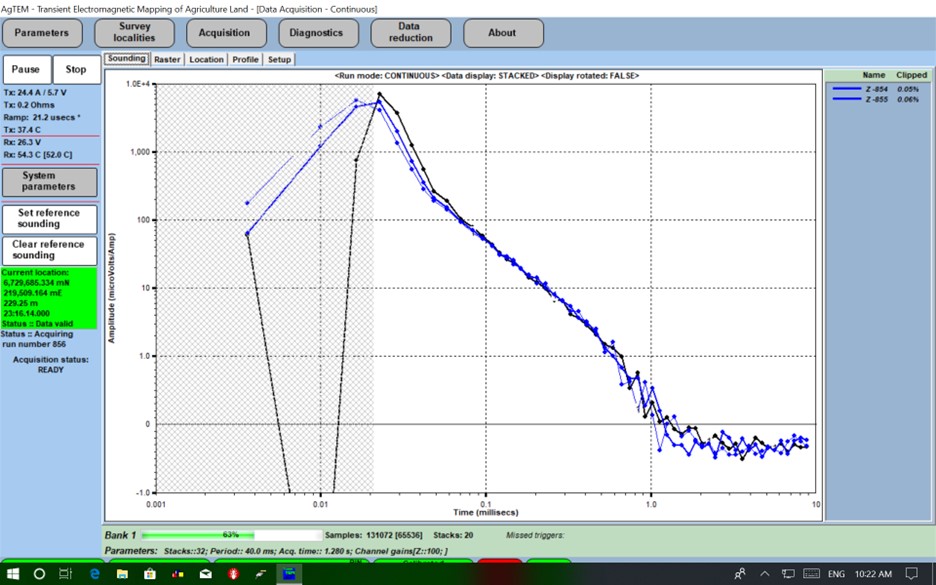Click the blue line swatch for Z-855
This screenshot has width=936, height=585.
click(x=846, y=100)
